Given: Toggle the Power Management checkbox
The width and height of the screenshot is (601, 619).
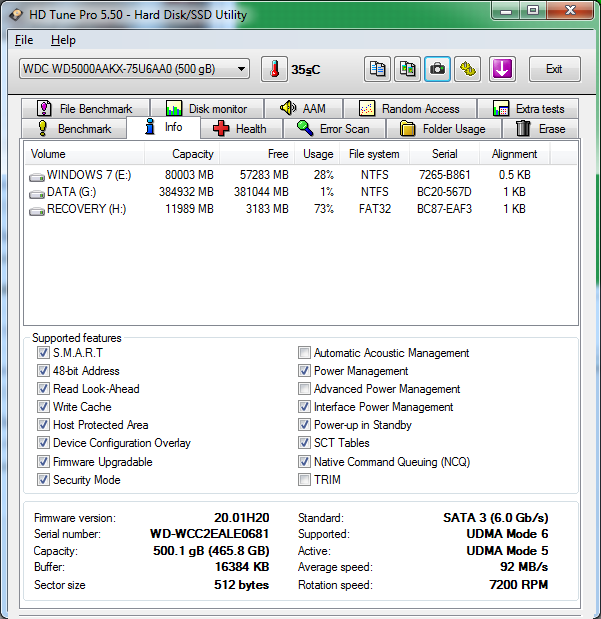Looking at the screenshot, I should (x=304, y=371).
